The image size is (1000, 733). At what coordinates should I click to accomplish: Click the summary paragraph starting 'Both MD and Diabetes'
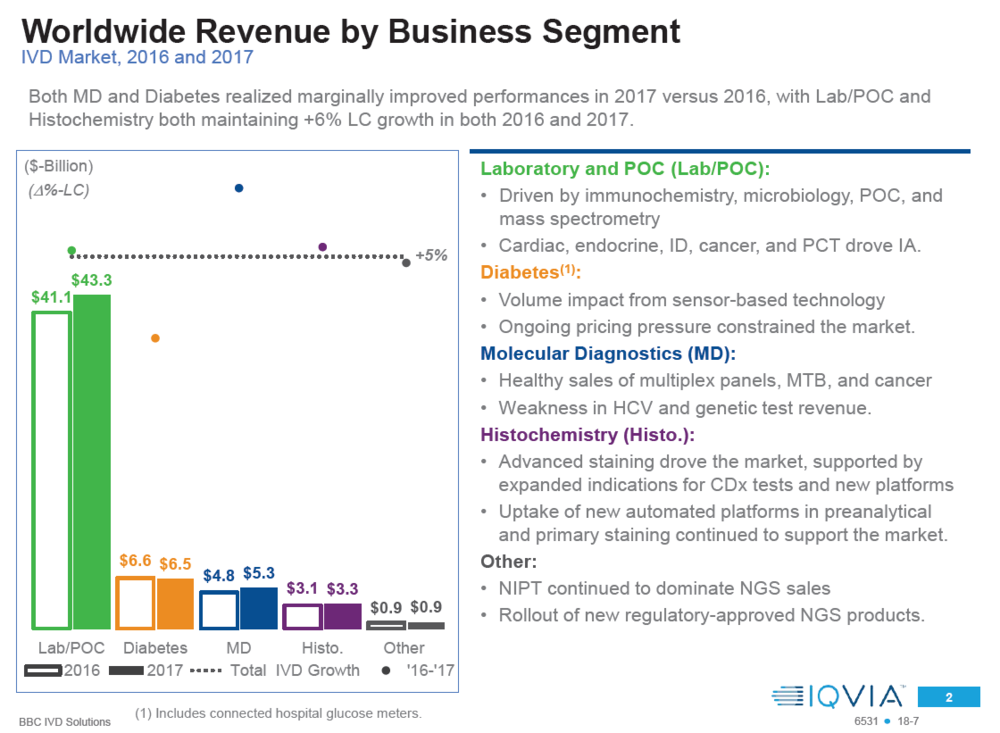[x=480, y=108]
